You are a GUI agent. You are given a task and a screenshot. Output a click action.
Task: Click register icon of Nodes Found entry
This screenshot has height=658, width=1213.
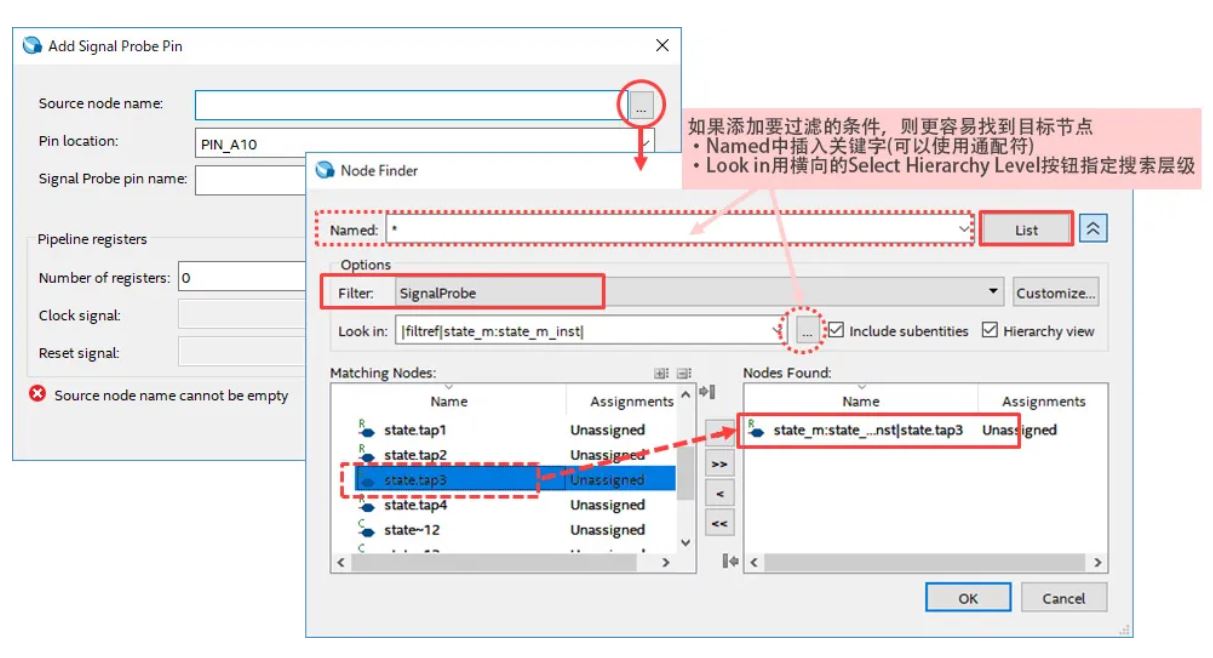click(757, 430)
